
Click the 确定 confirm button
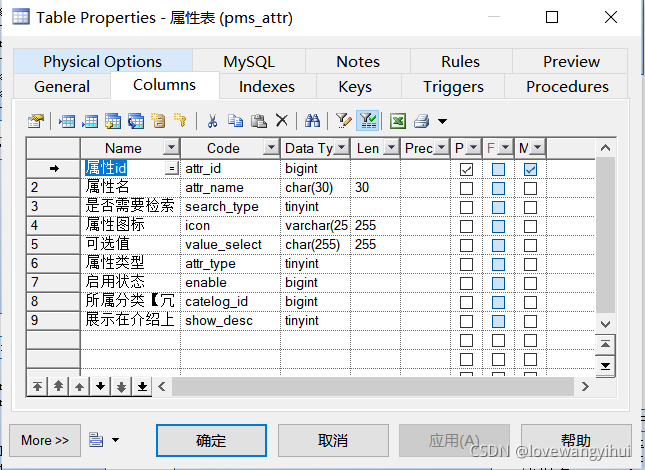[211, 440]
